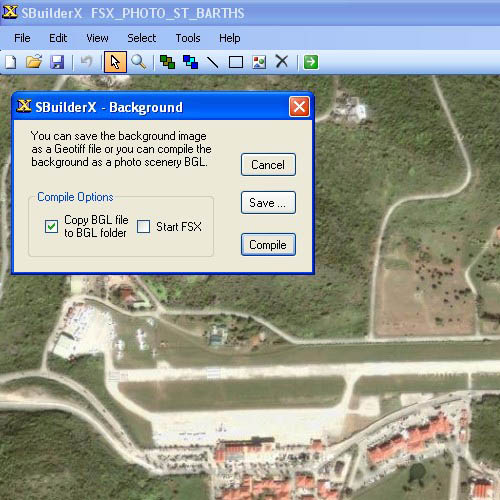Click the green arrow compile icon
The width and height of the screenshot is (500, 500).
[x=311, y=62]
